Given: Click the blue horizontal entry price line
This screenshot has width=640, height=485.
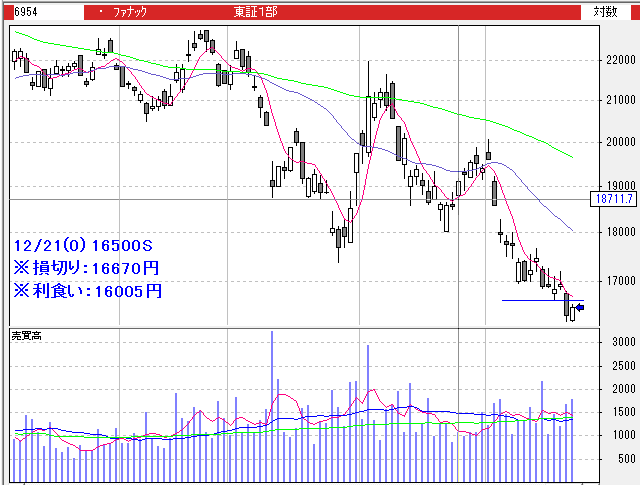Looking at the screenshot, I should 530,300.
